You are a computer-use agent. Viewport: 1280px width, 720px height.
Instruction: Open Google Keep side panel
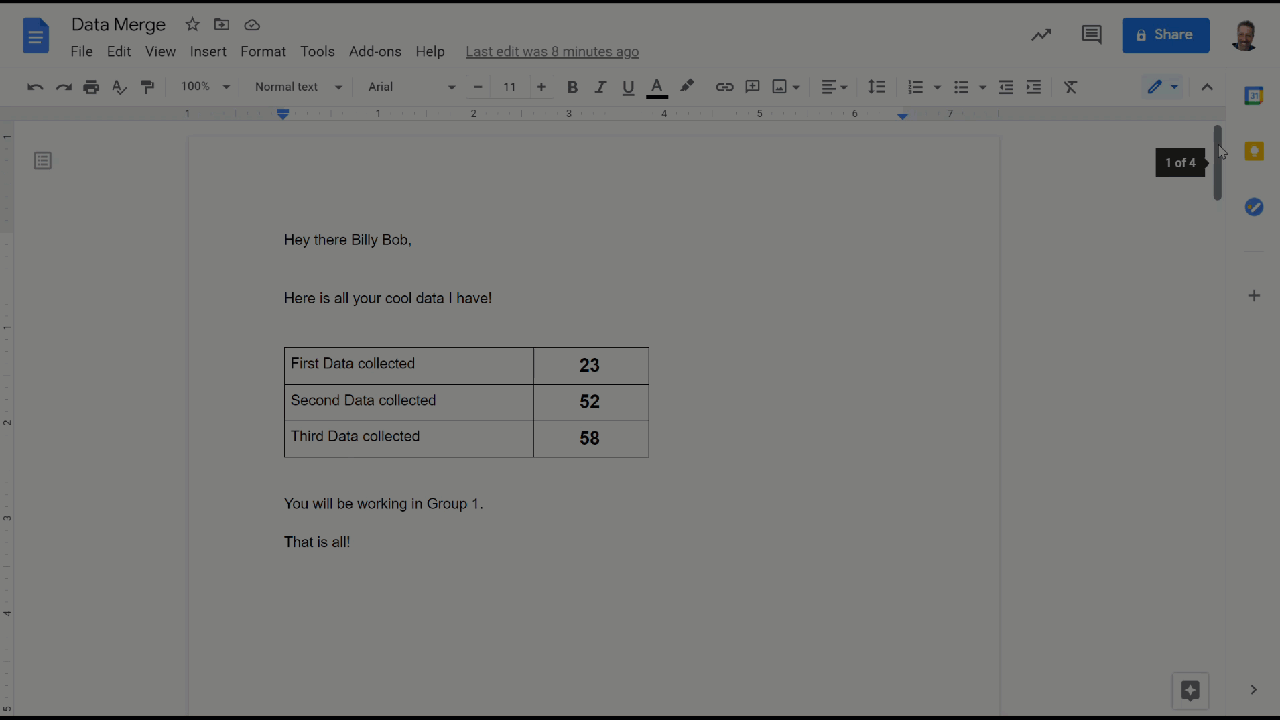tap(1254, 151)
